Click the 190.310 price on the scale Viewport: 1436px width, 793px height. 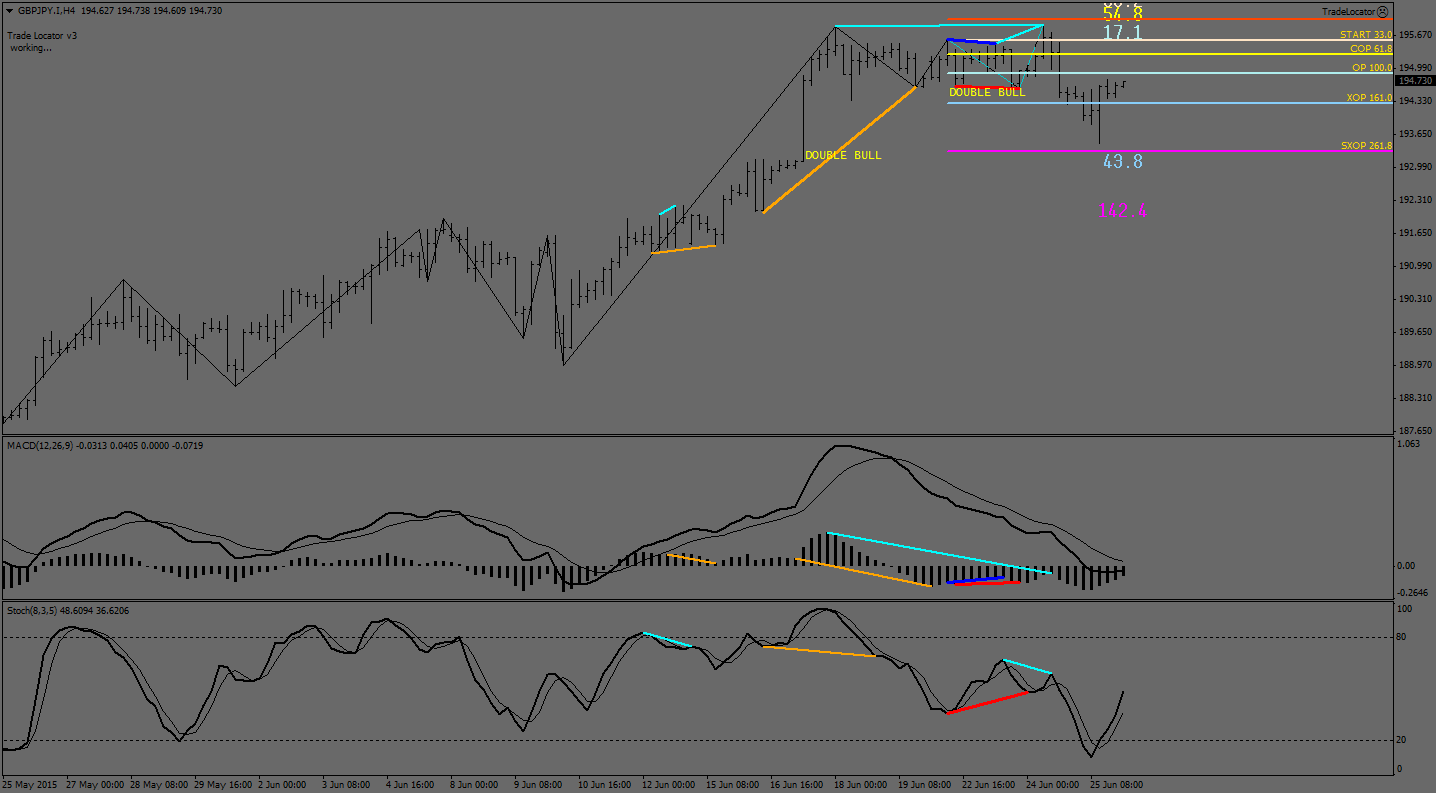pyautogui.click(x=1415, y=299)
